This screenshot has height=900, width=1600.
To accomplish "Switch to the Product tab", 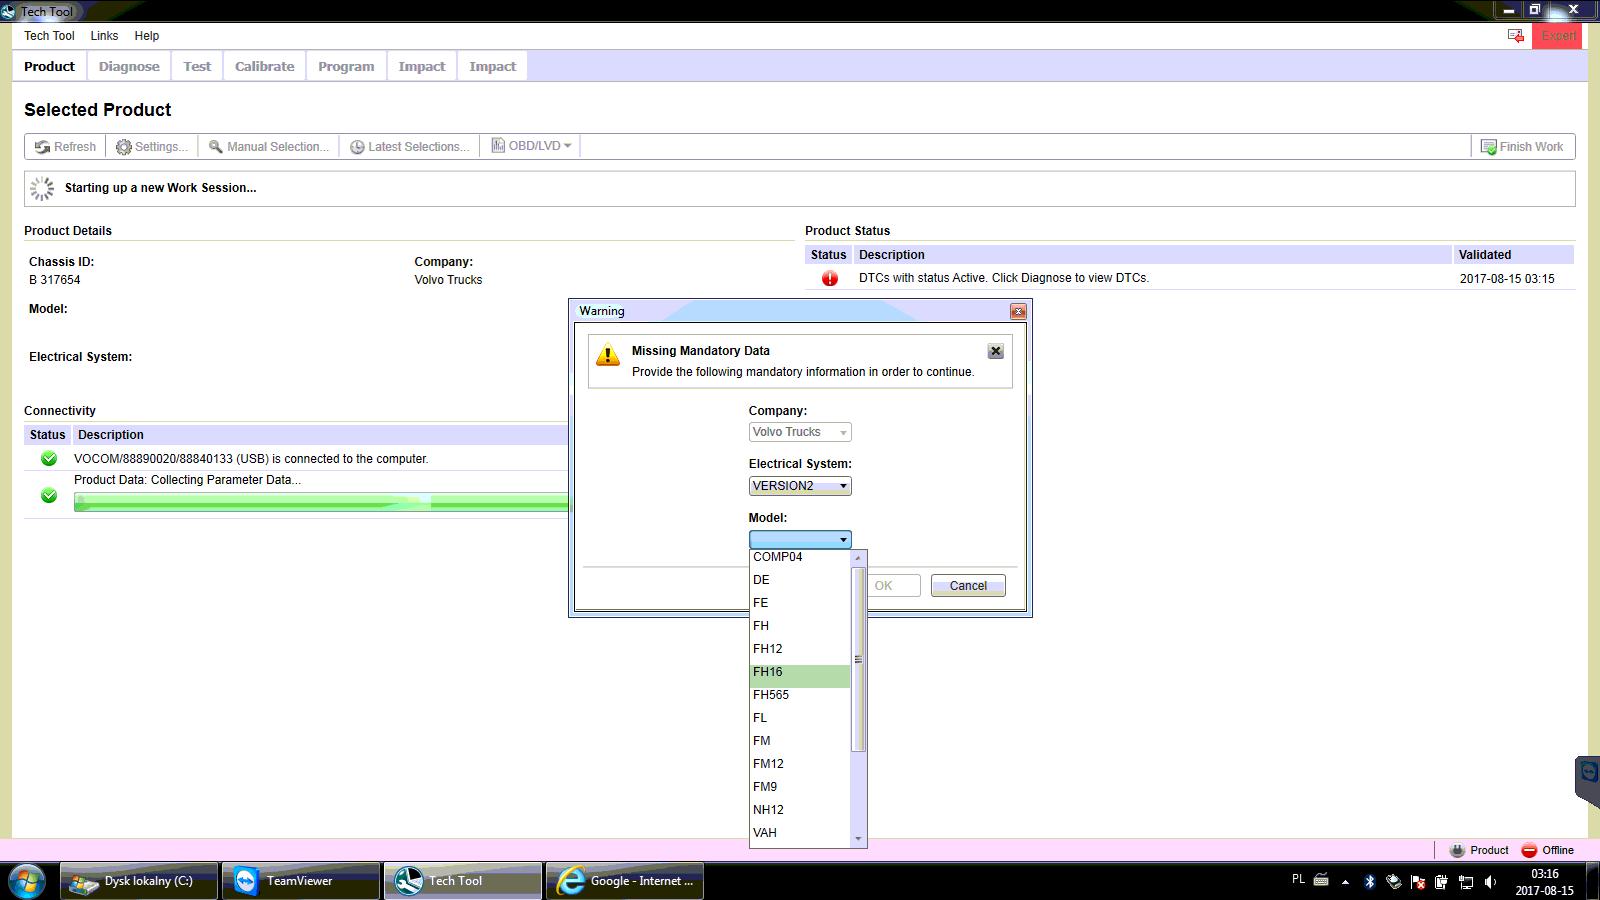I will pos(50,66).
